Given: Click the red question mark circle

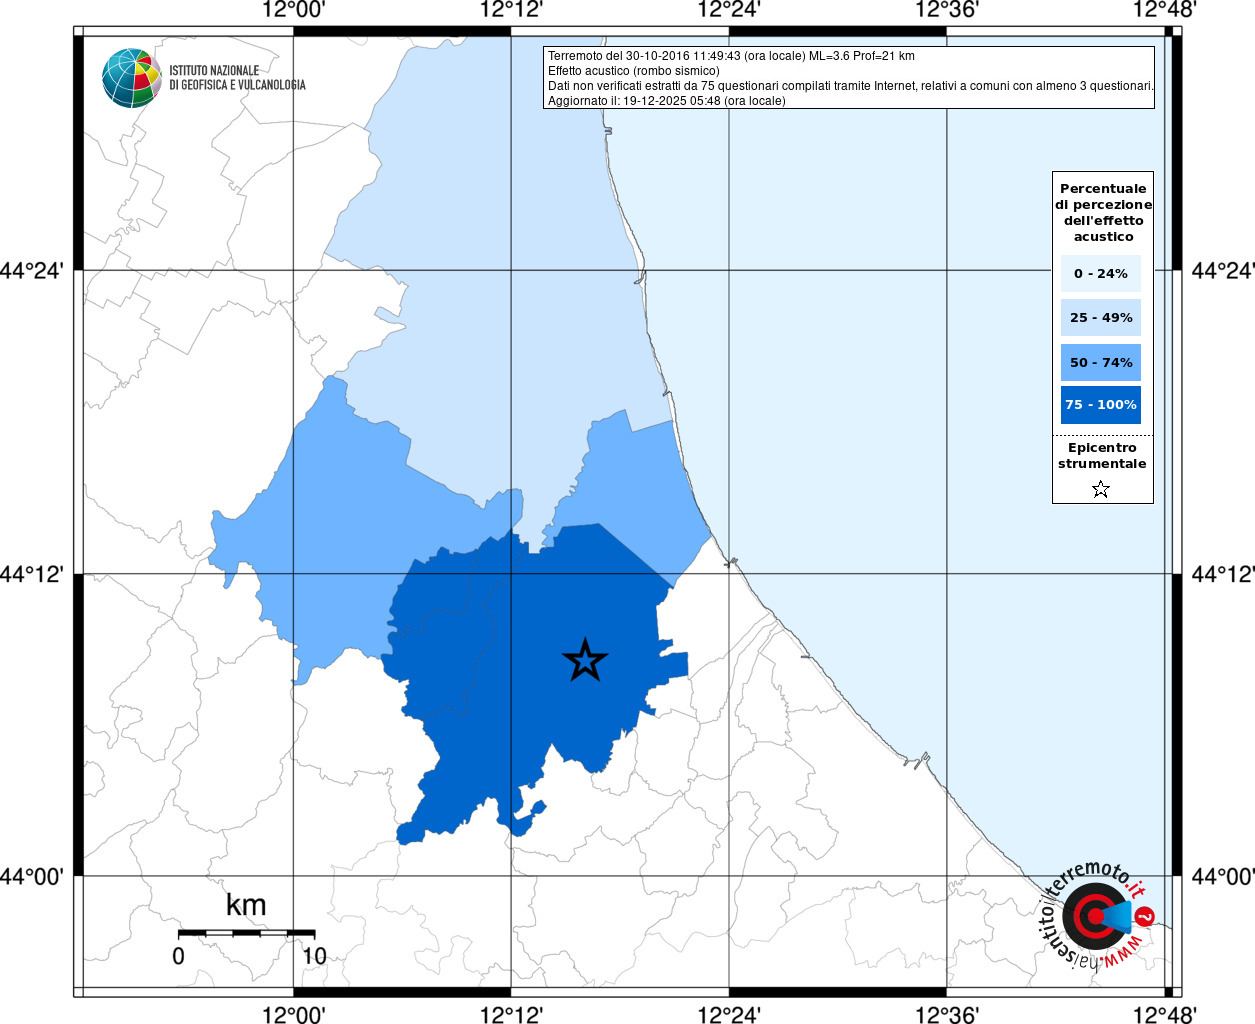Looking at the screenshot, I should point(1146,916).
